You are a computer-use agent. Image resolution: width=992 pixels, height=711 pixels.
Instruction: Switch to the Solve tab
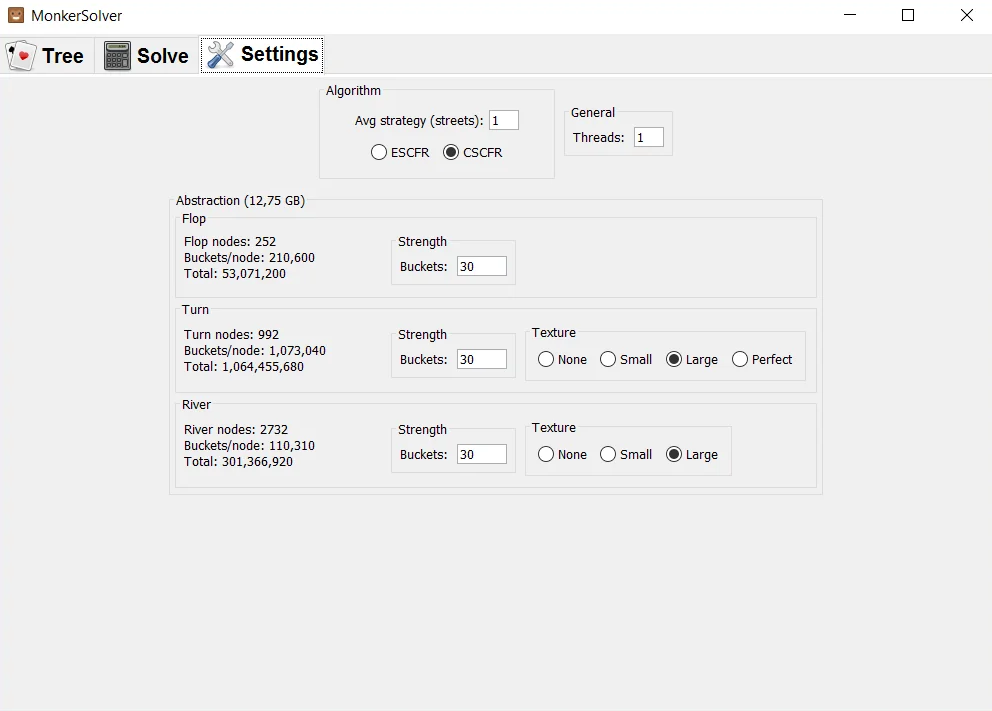coord(147,56)
